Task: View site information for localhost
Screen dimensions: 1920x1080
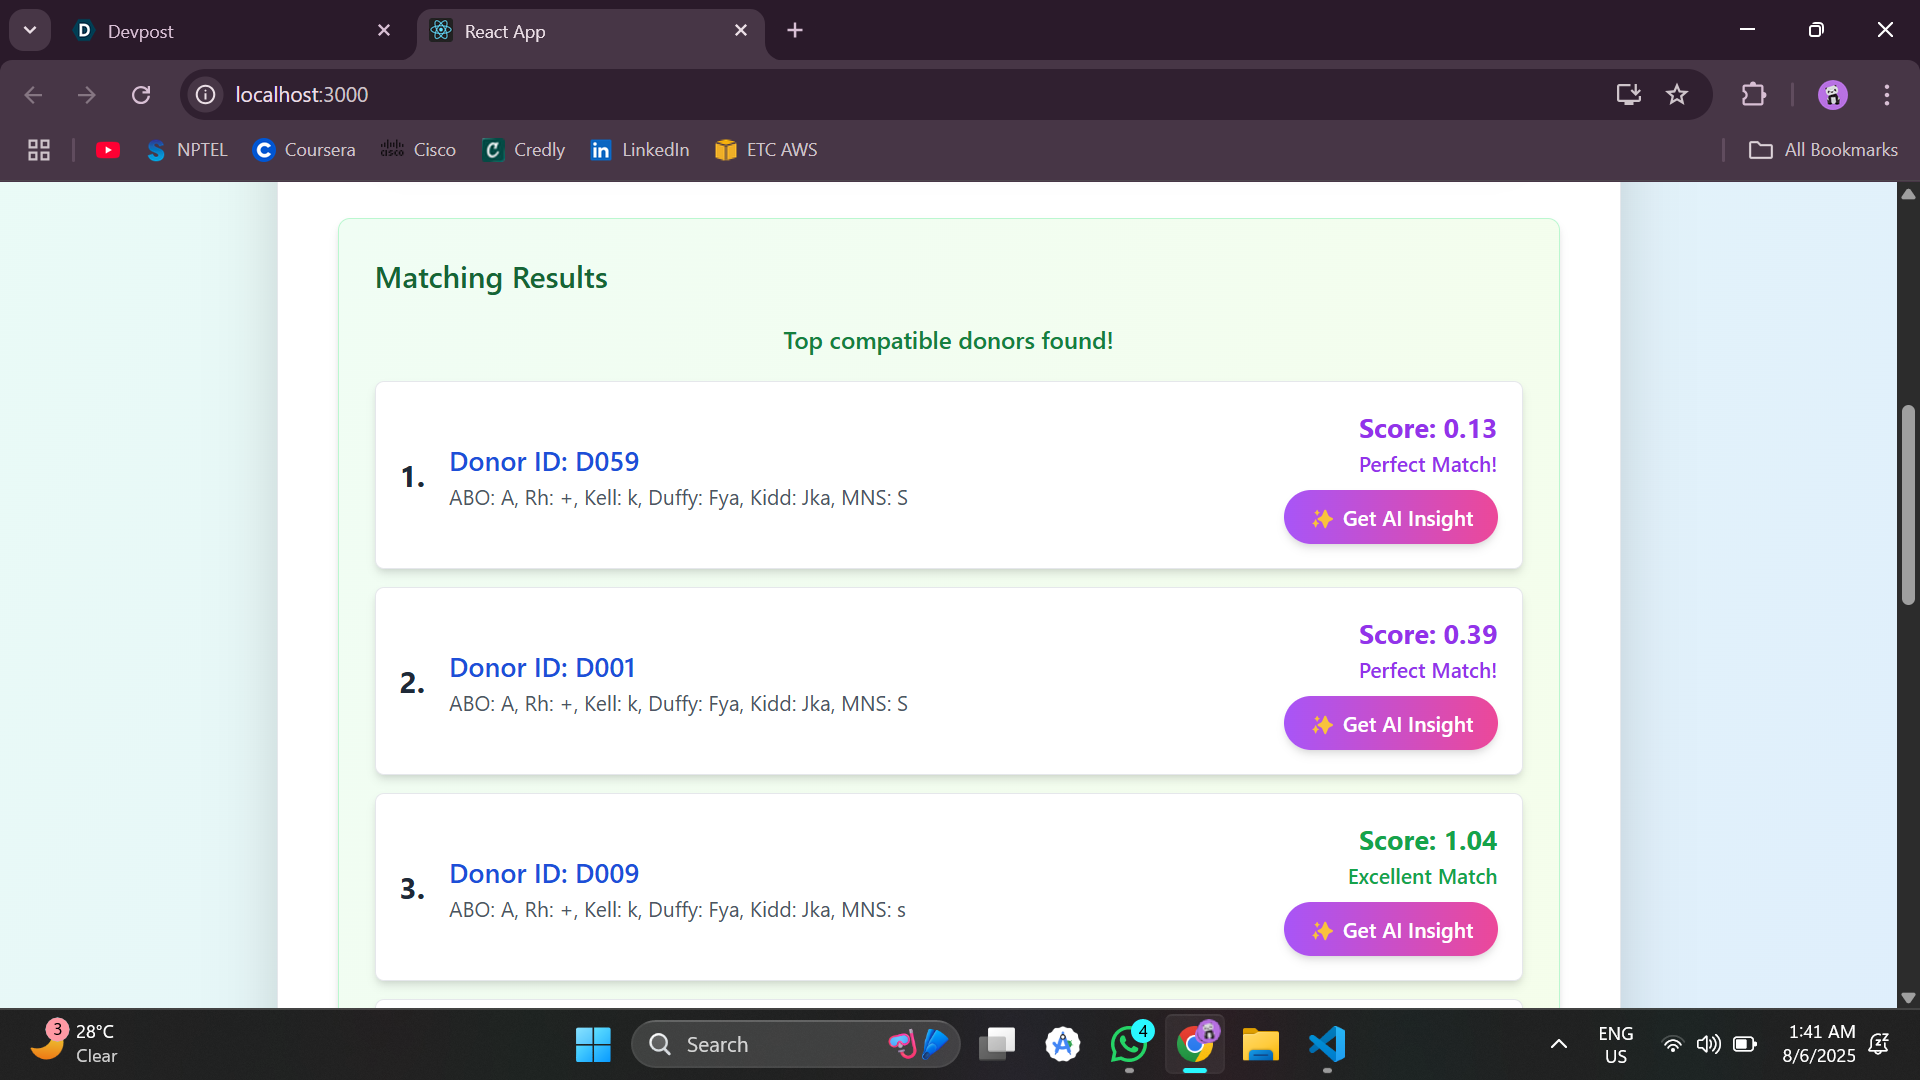Action: (x=206, y=95)
